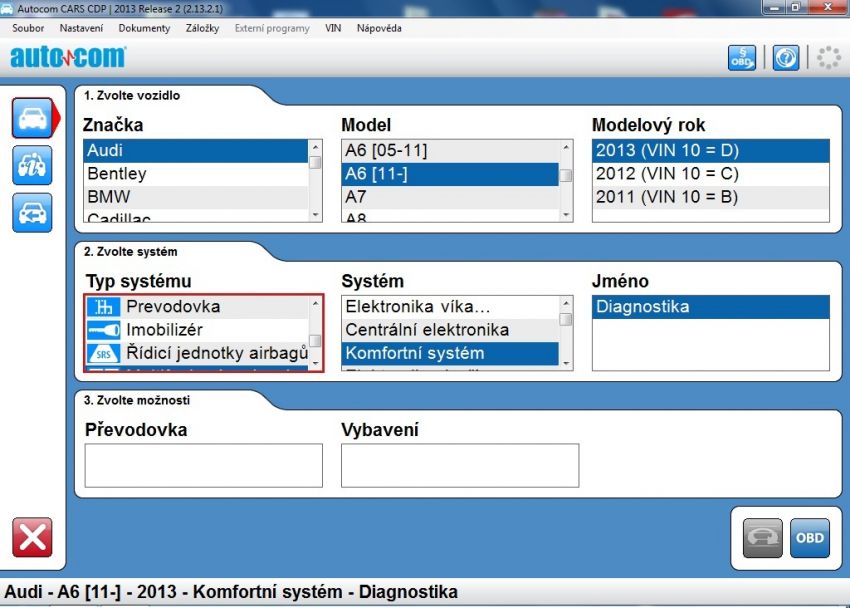Click the busy spinner icon in header

pos(828,57)
